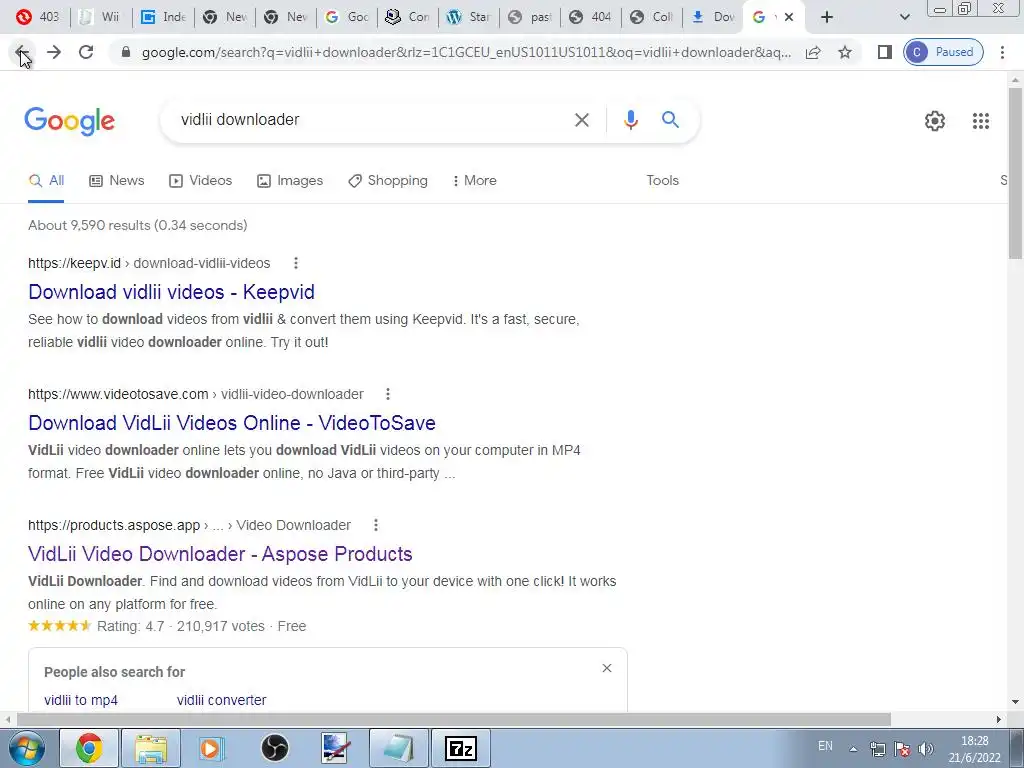
Task: Click the horizontal scrollbar thumb
Action: [454, 720]
